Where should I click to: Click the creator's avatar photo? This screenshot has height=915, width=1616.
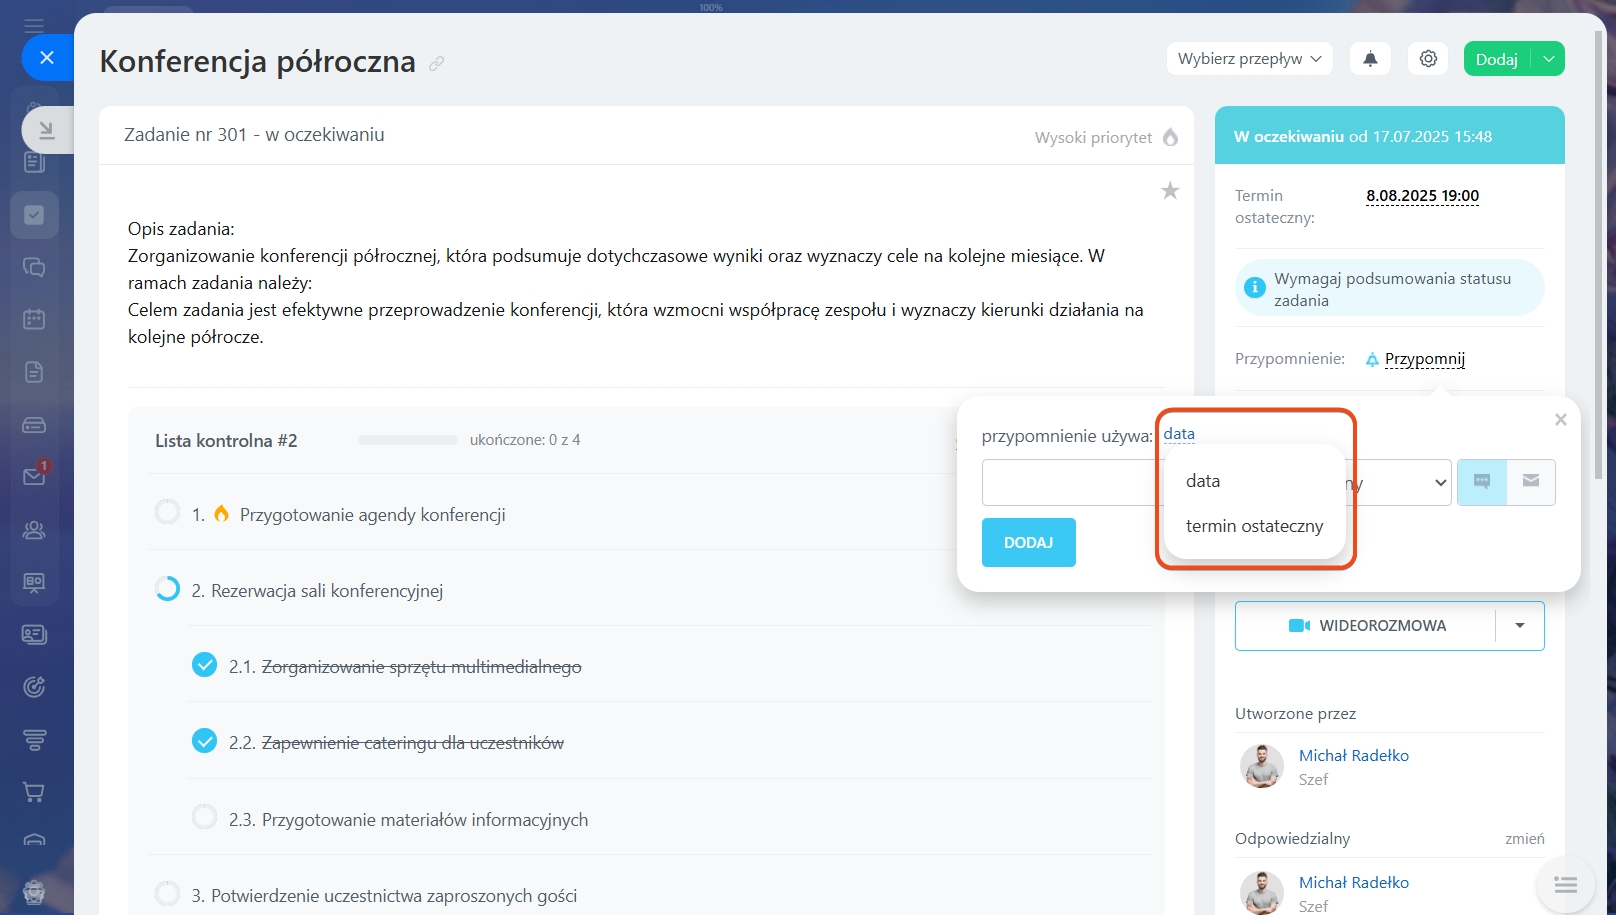[x=1262, y=766]
